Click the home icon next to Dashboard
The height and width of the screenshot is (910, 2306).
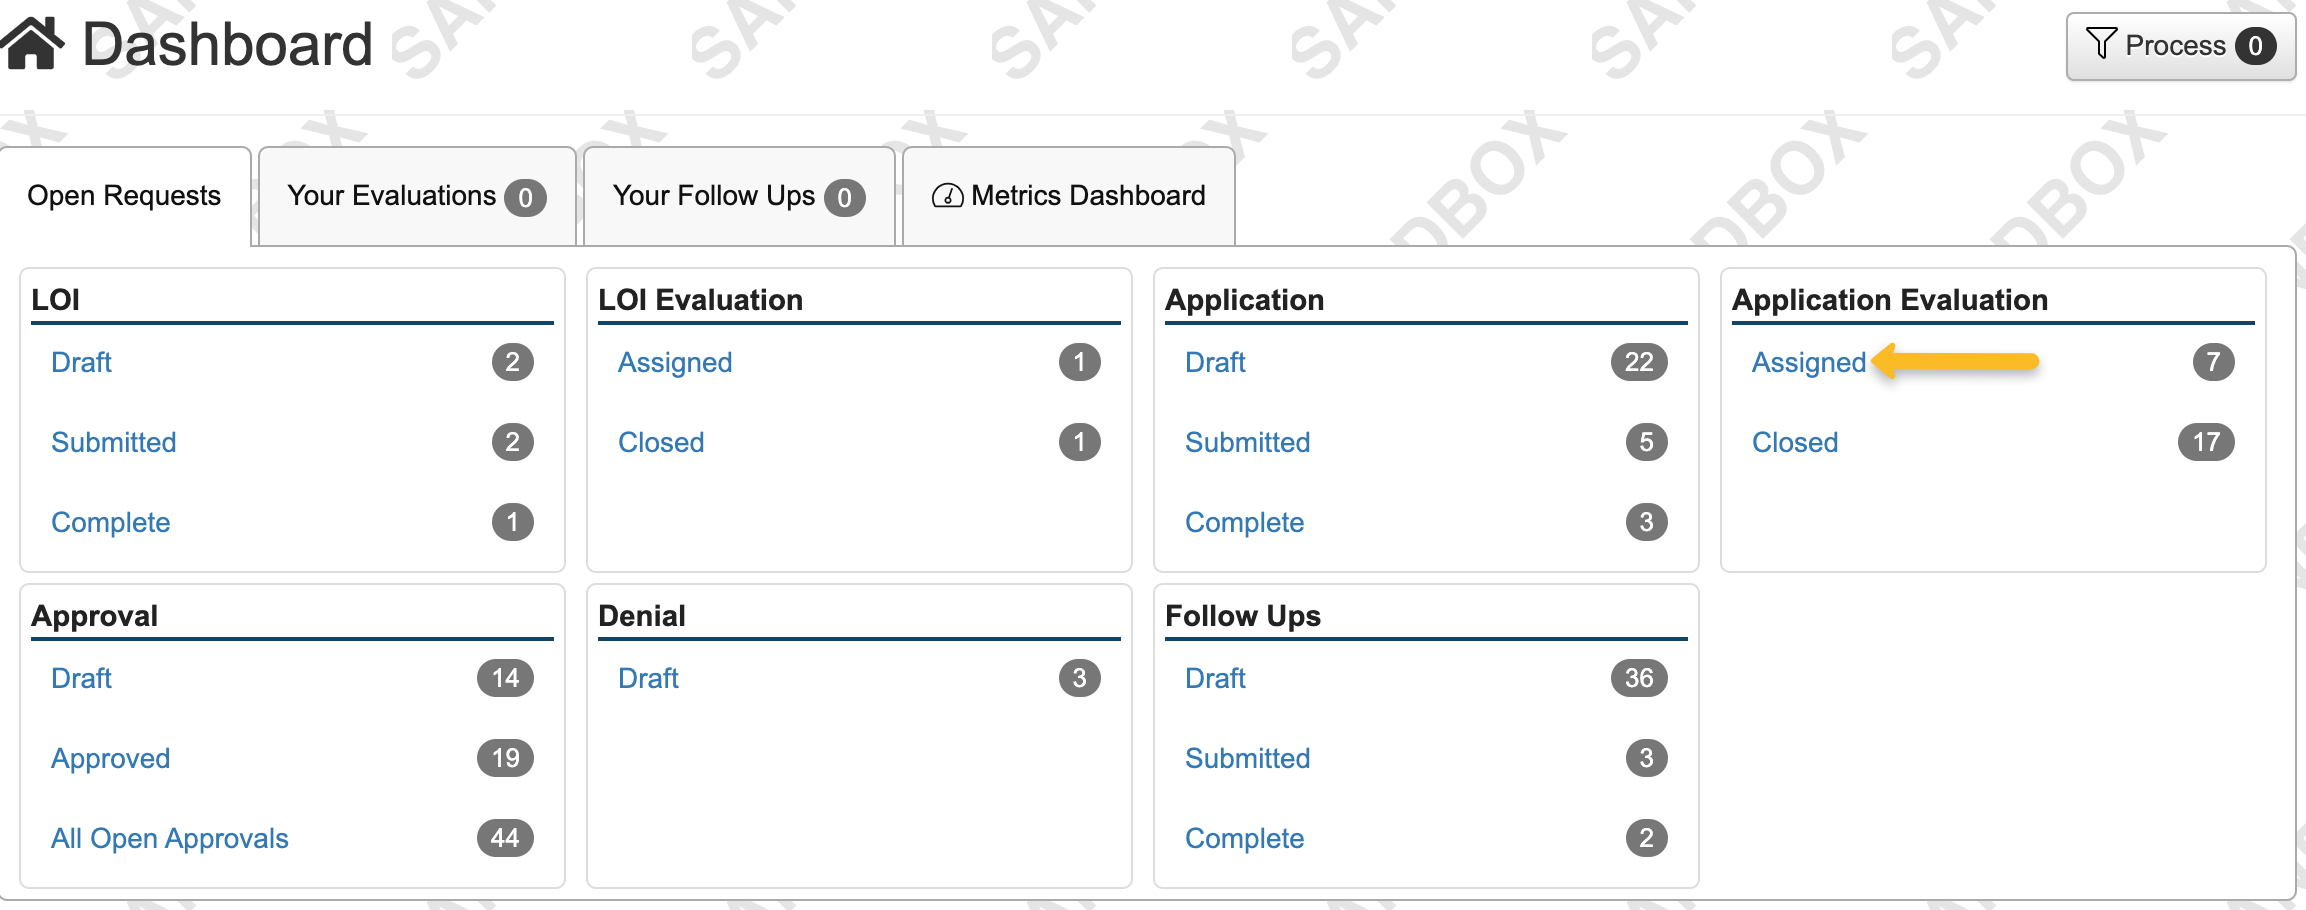(x=32, y=42)
